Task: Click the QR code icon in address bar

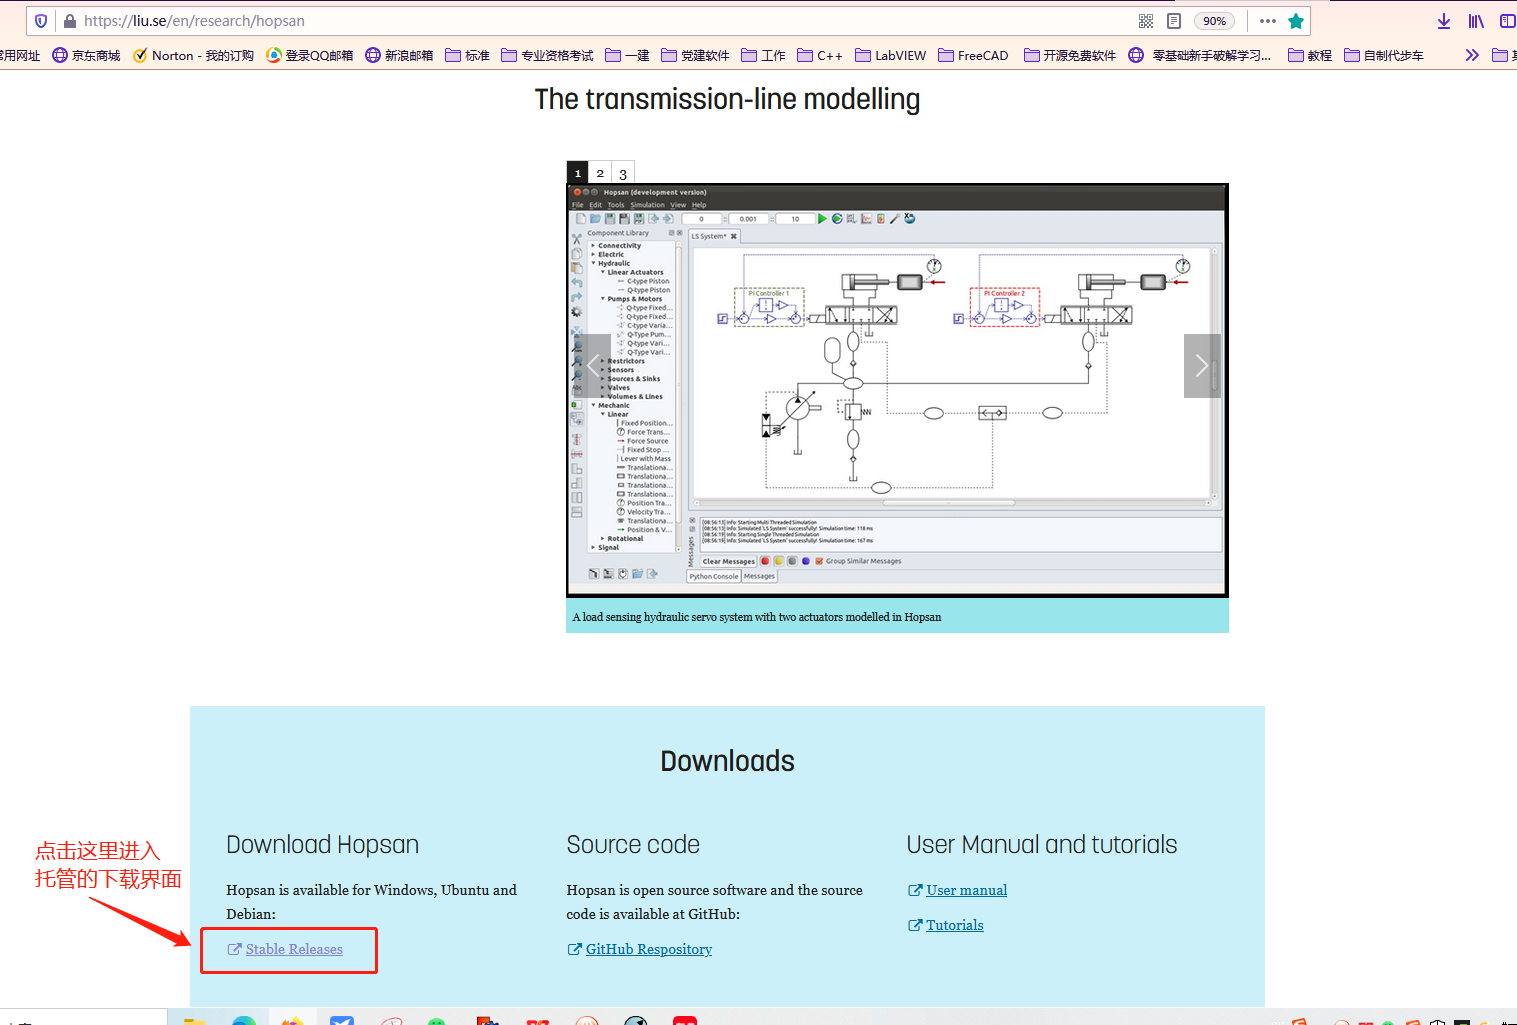Action: (1146, 21)
